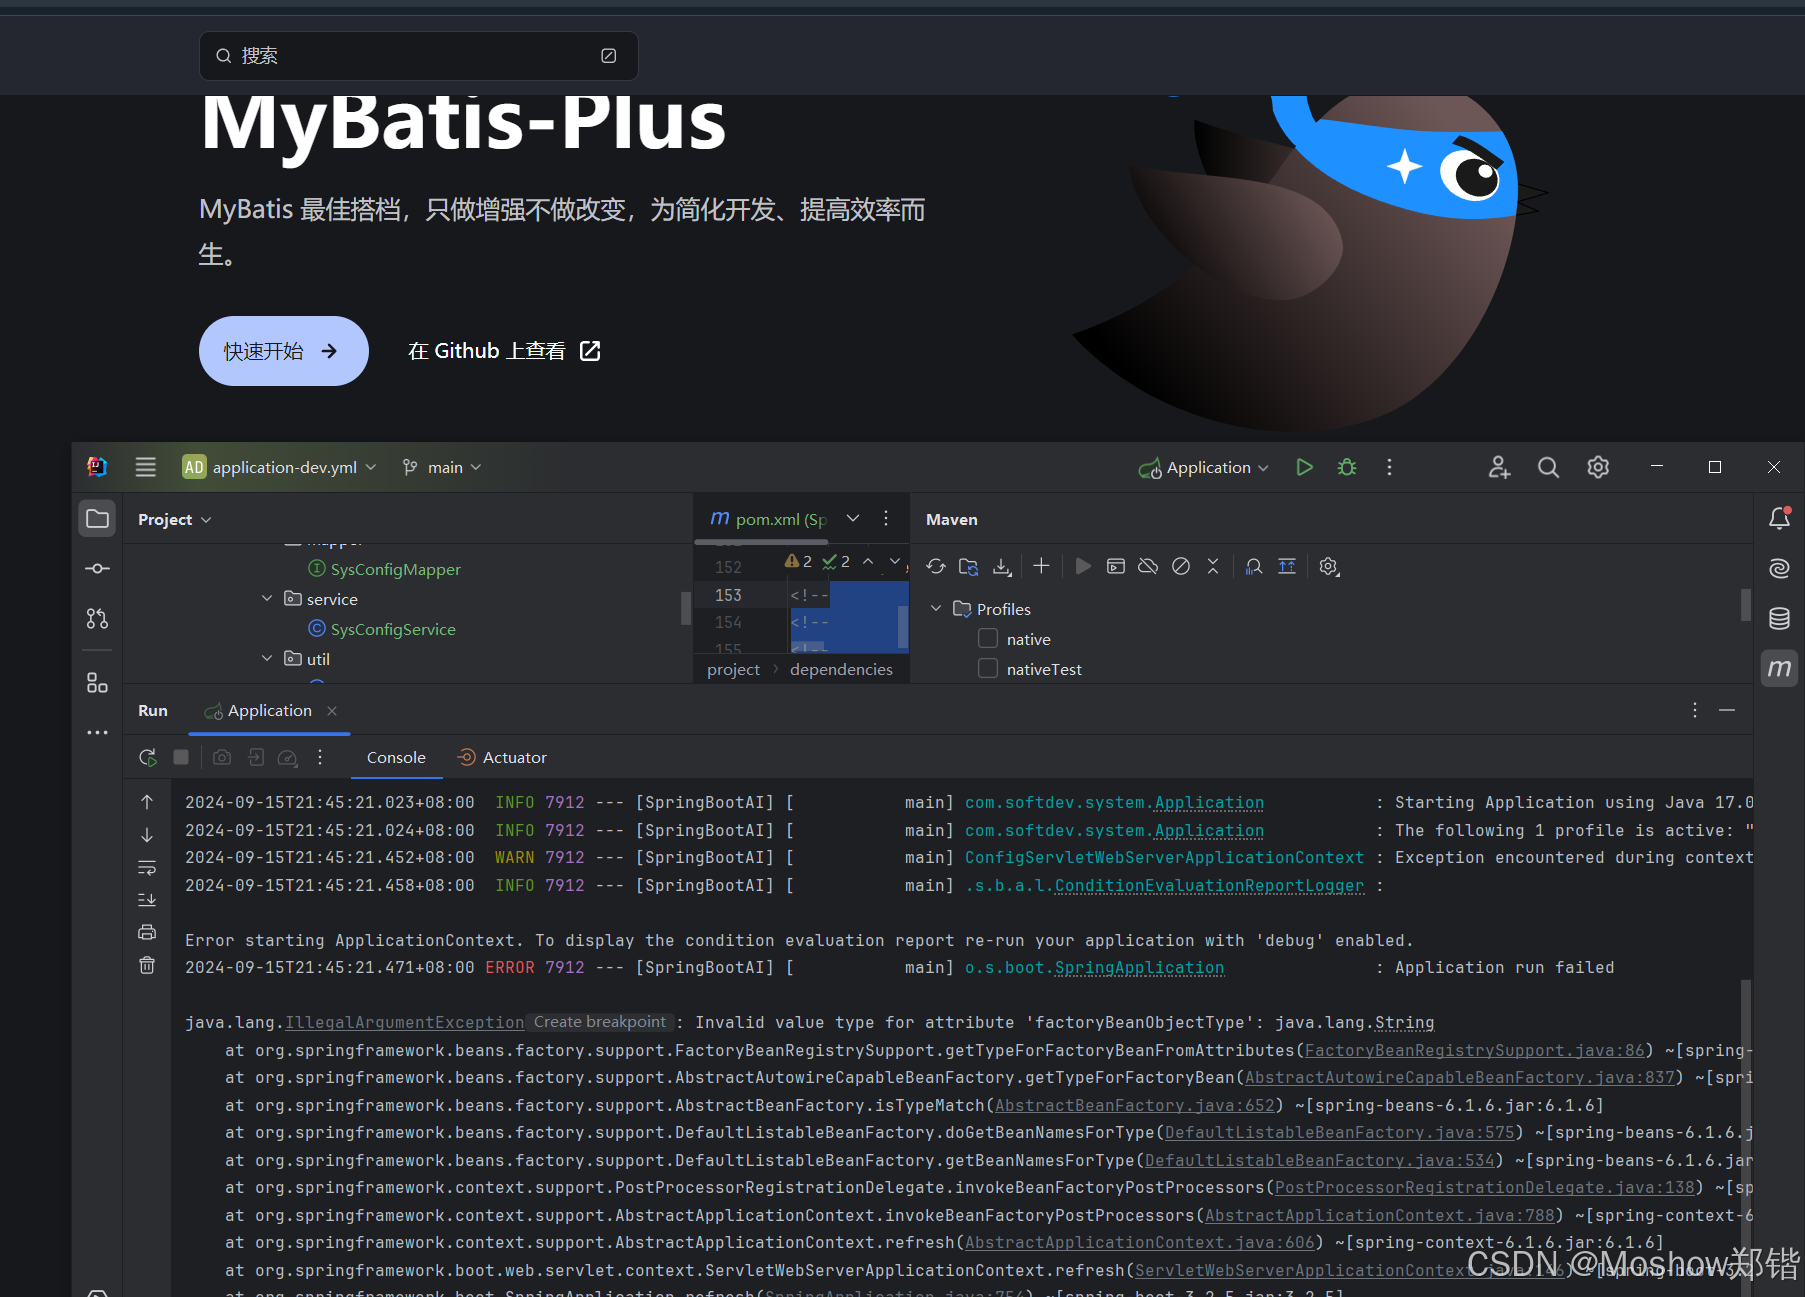Image resolution: width=1805 pixels, height=1297 pixels.
Task: Open Pull Requests tool window icon
Action: pos(96,618)
